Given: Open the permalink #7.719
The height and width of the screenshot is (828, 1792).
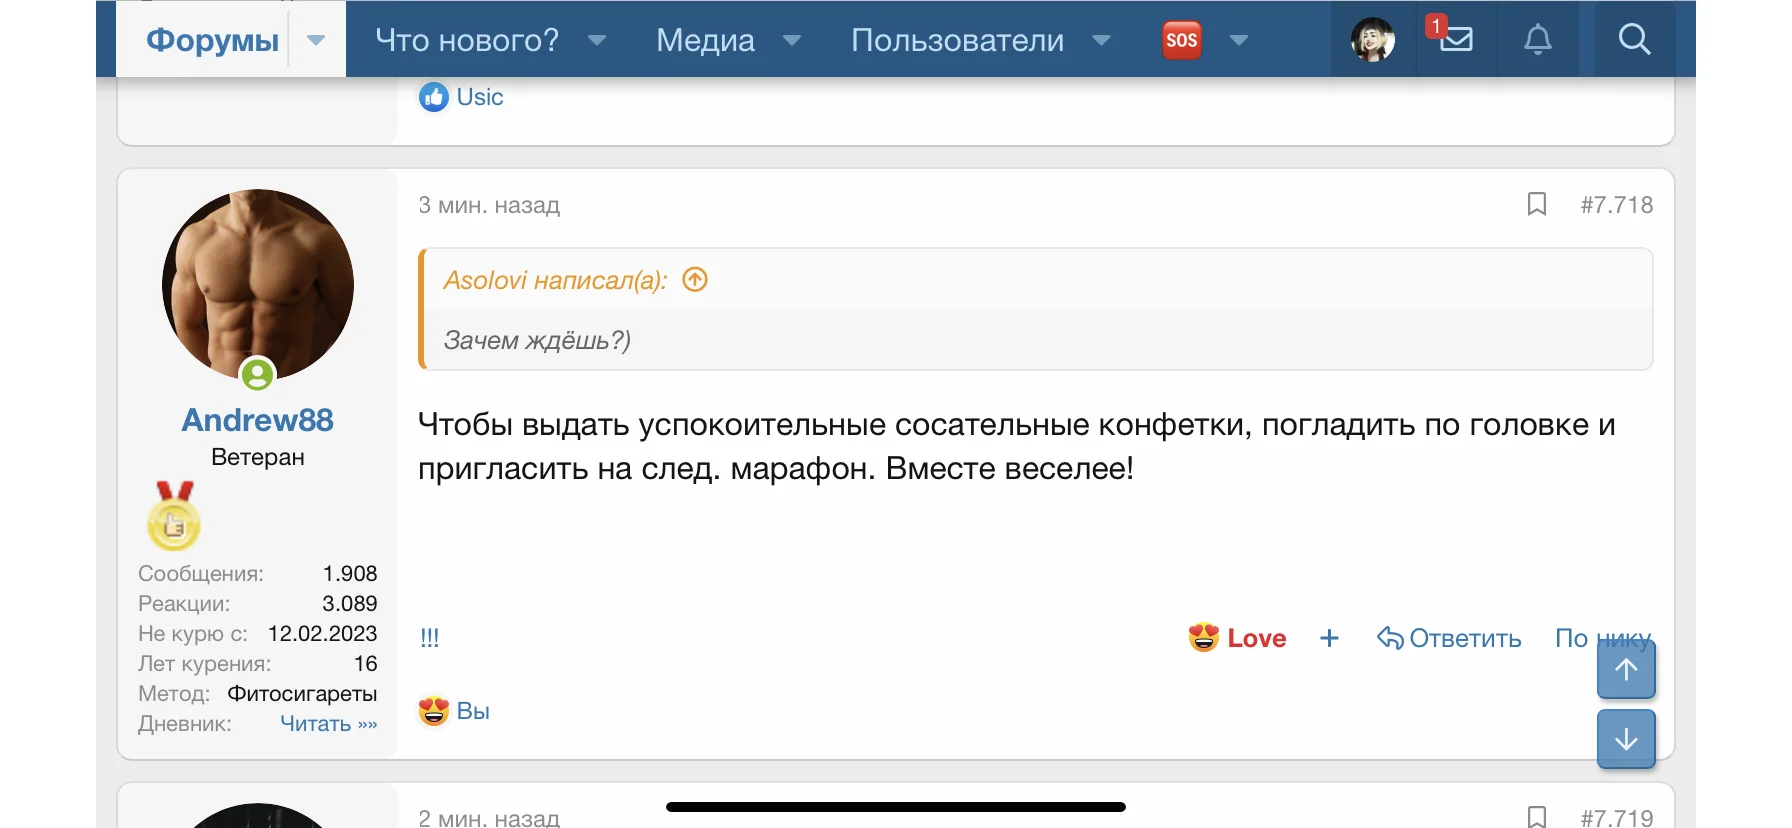Looking at the screenshot, I should [1616, 818].
